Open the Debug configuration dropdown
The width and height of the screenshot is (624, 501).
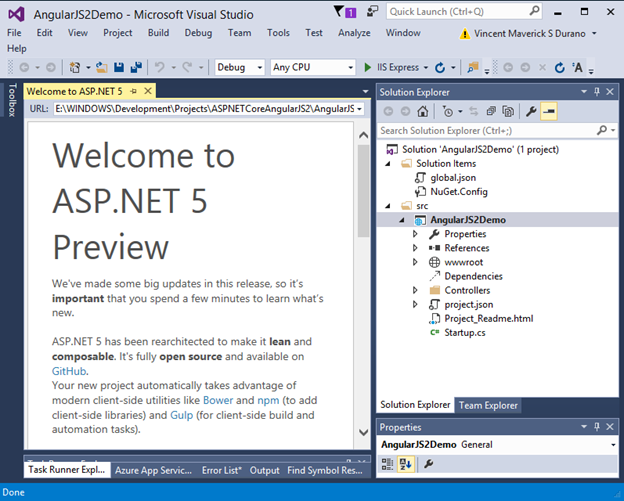[260, 68]
